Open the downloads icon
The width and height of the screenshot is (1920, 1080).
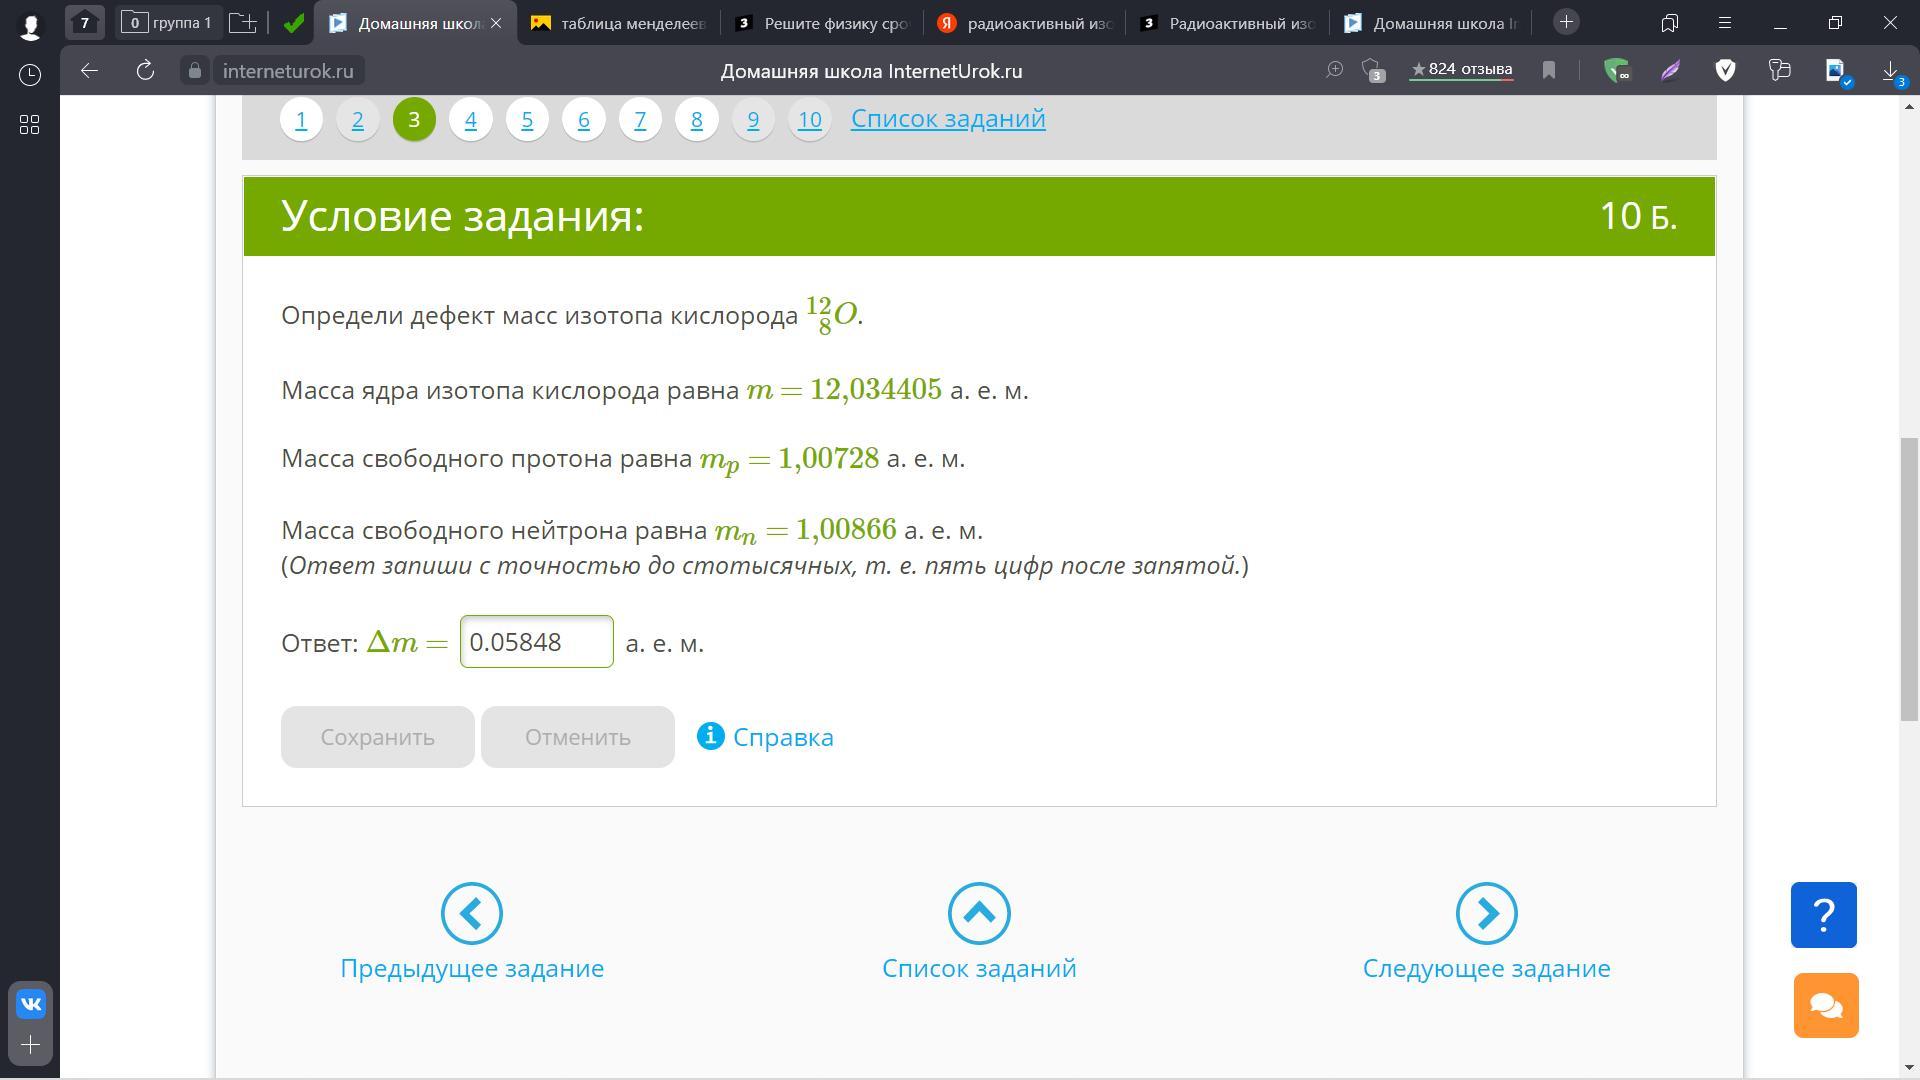click(1890, 70)
